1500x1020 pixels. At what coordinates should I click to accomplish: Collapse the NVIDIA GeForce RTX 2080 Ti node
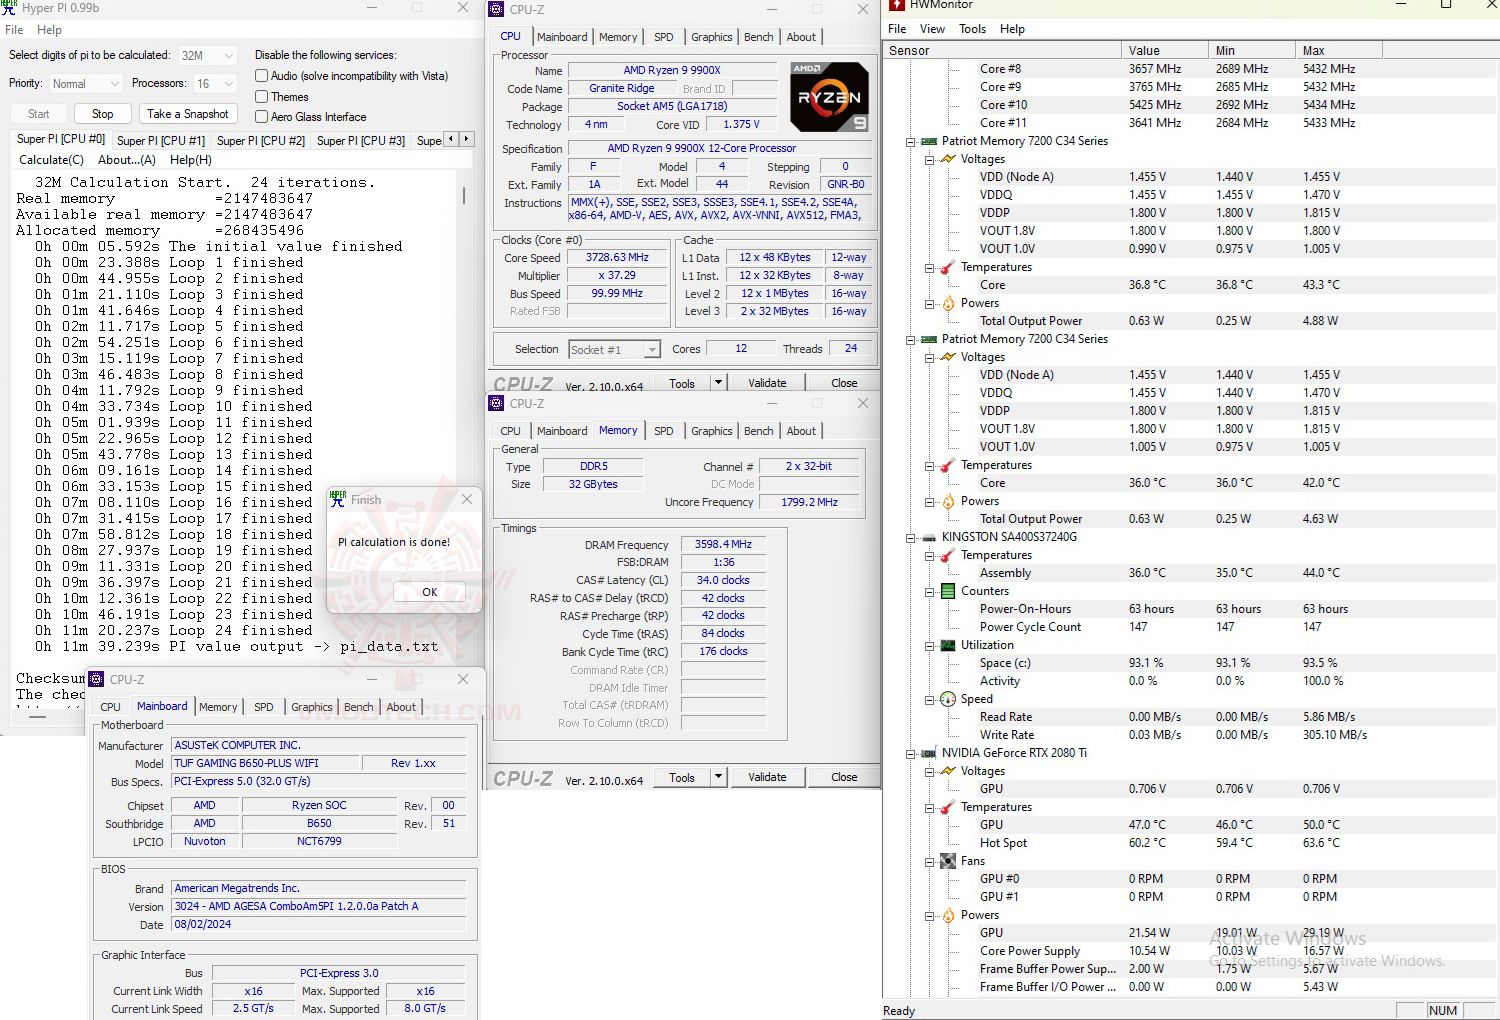click(910, 754)
